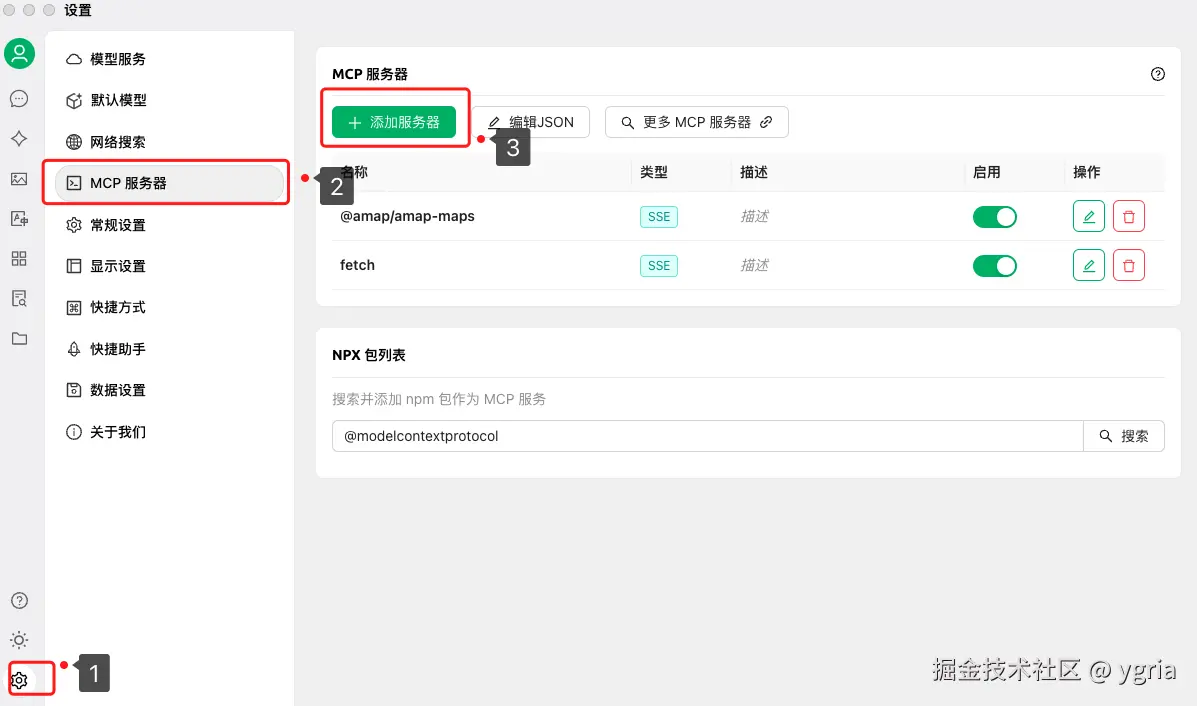Open the image painting sidebar icon

click(19, 179)
